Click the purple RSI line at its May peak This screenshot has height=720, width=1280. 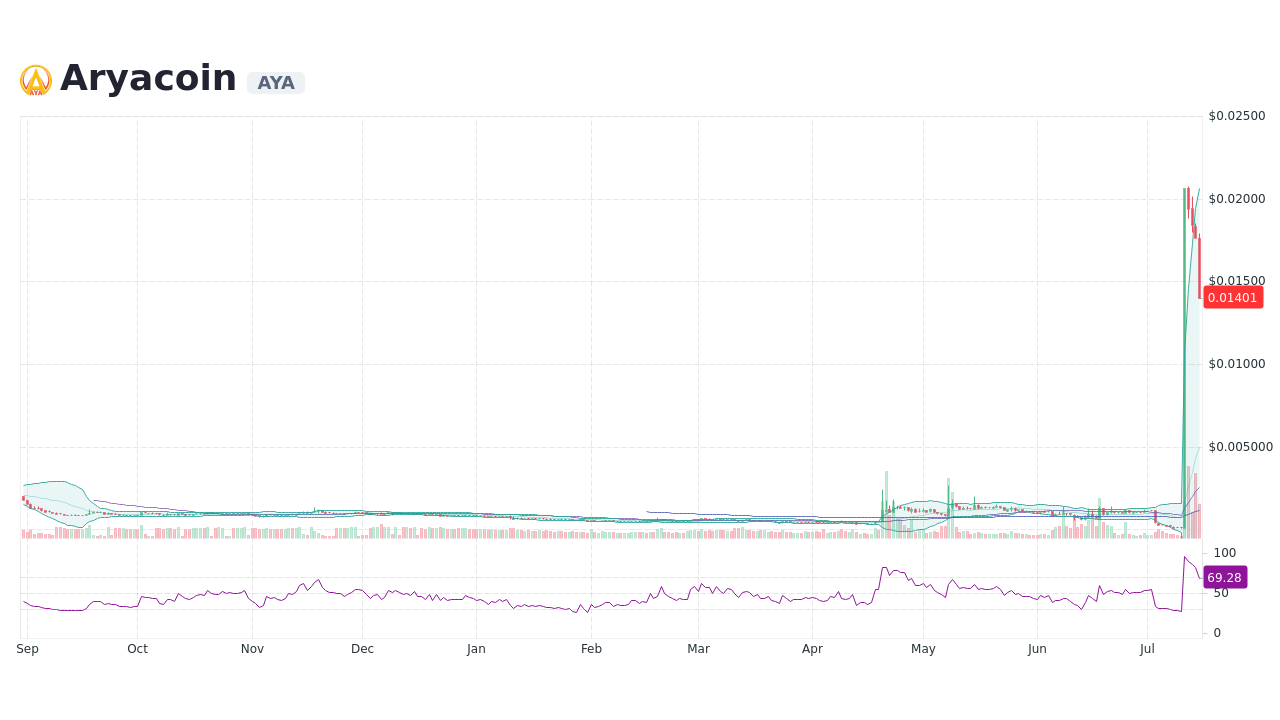tap(885, 568)
